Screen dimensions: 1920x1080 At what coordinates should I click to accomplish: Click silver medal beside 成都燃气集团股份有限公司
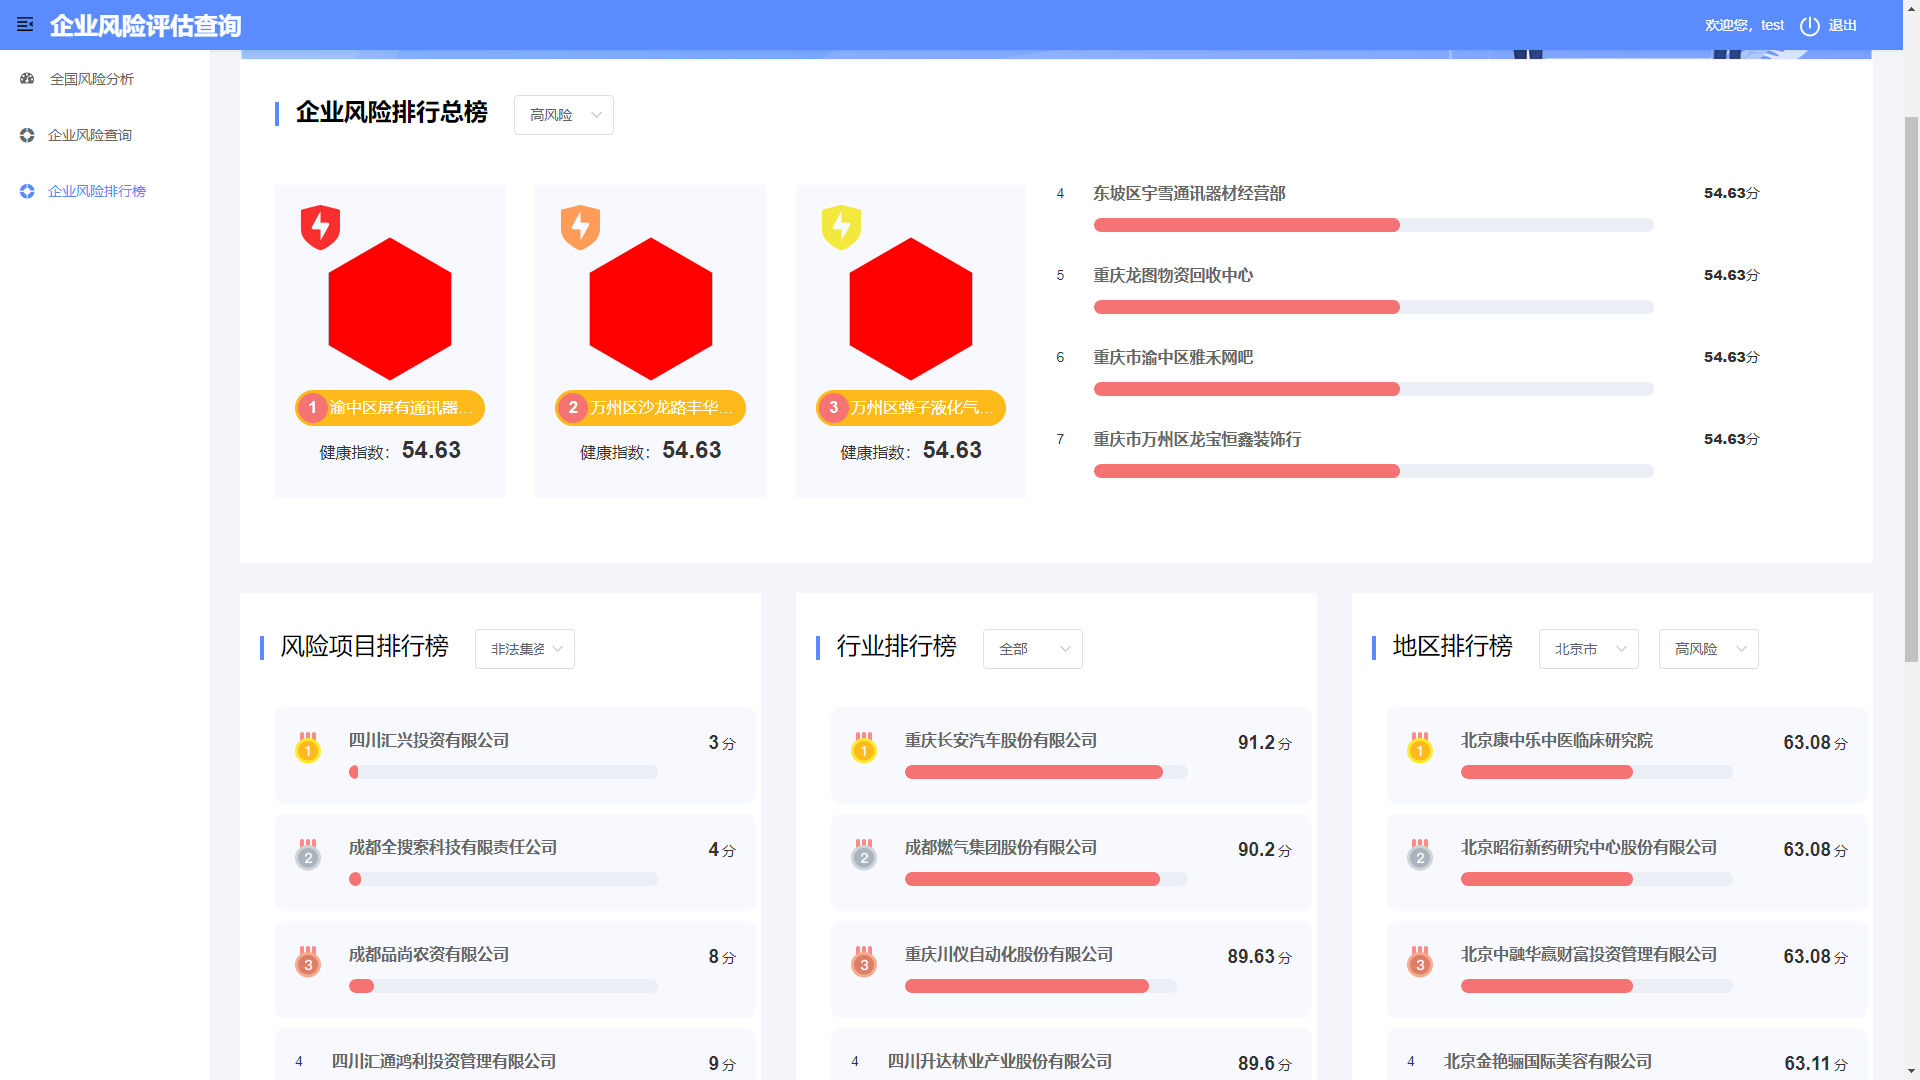pyautogui.click(x=864, y=854)
